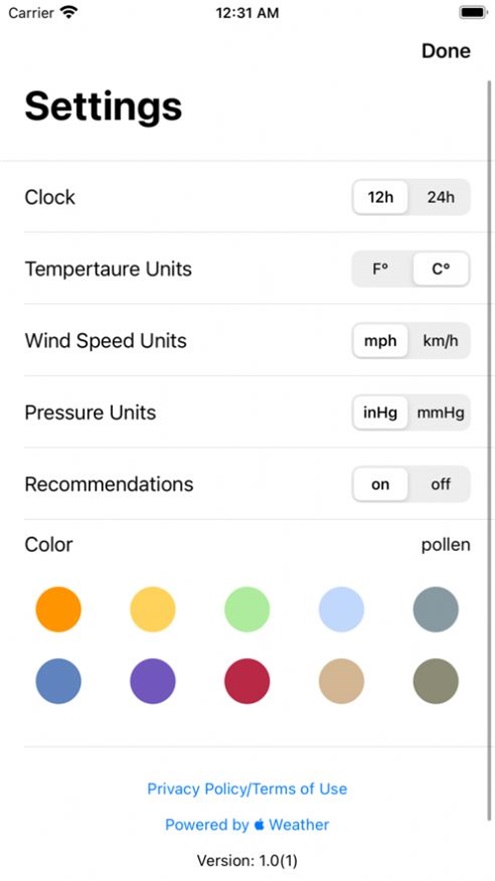Open Privacy Policy/Terms of Use link
The image size is (495, 881).
(247, 789)
